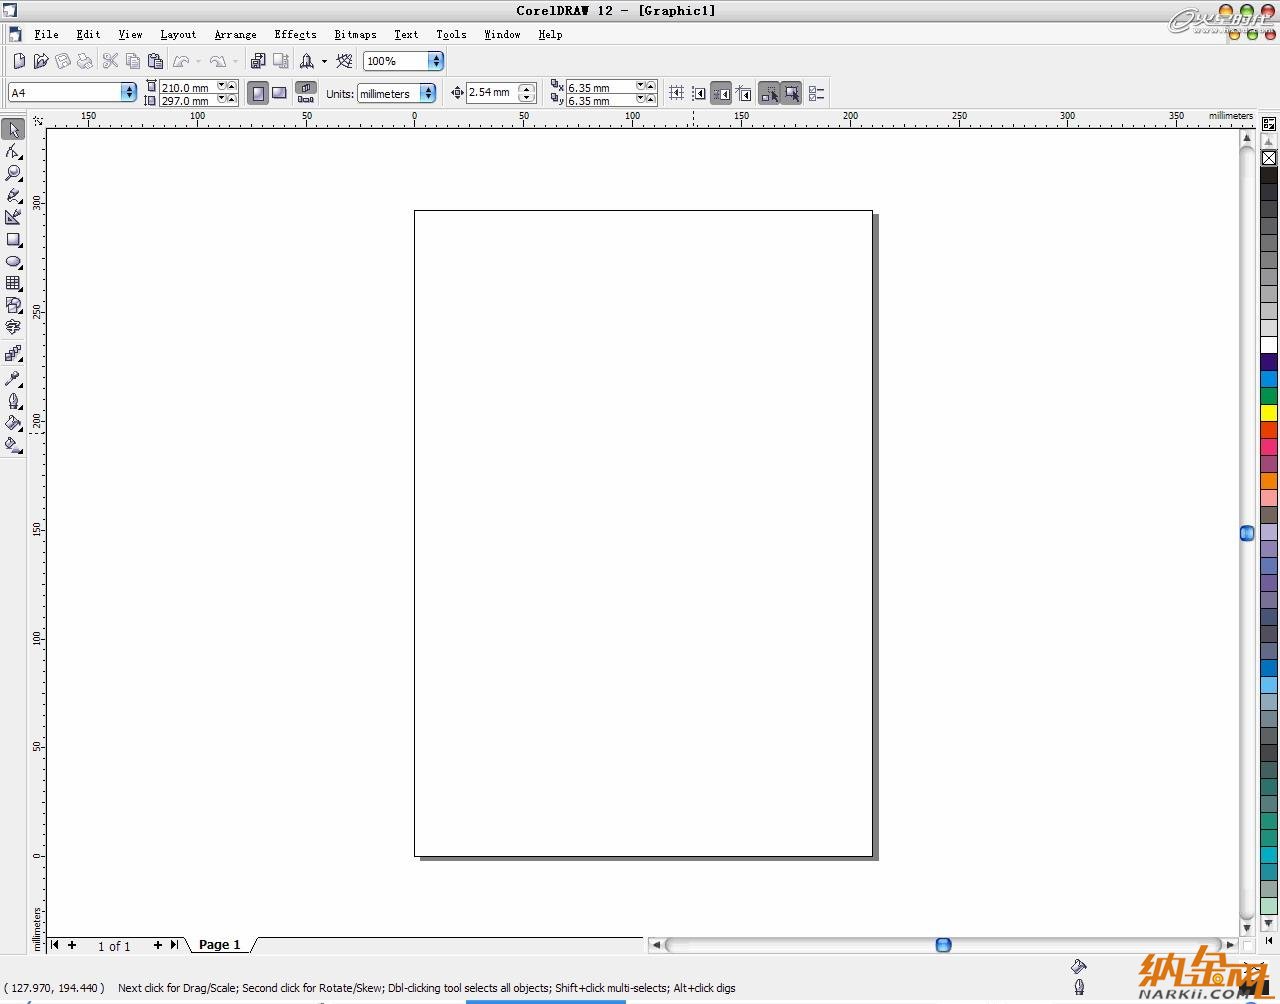Increase duplicate distance x 6.35 mm

click(x=650, y=84)
